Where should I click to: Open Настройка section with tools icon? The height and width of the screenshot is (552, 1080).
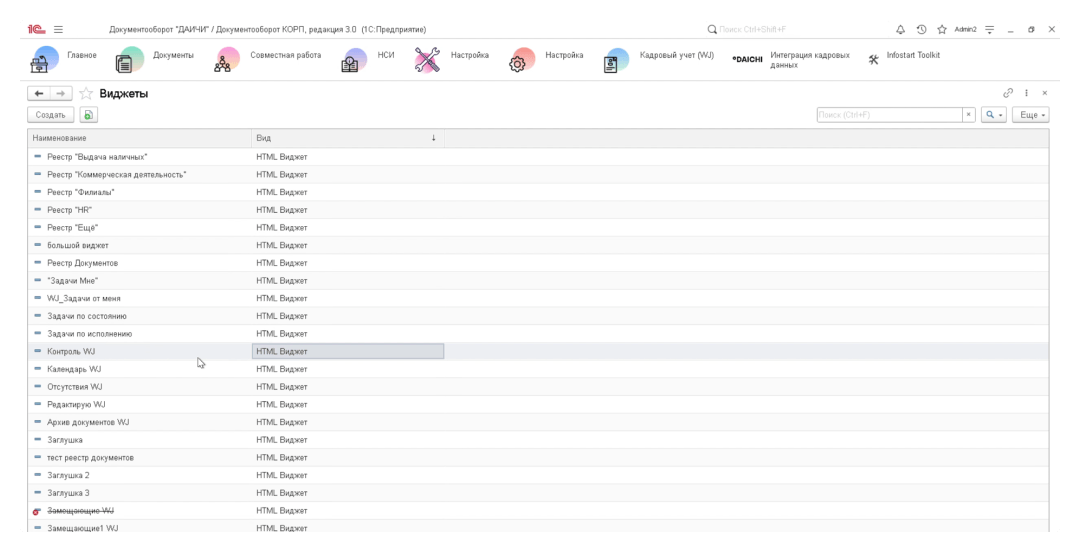[428, 60]
